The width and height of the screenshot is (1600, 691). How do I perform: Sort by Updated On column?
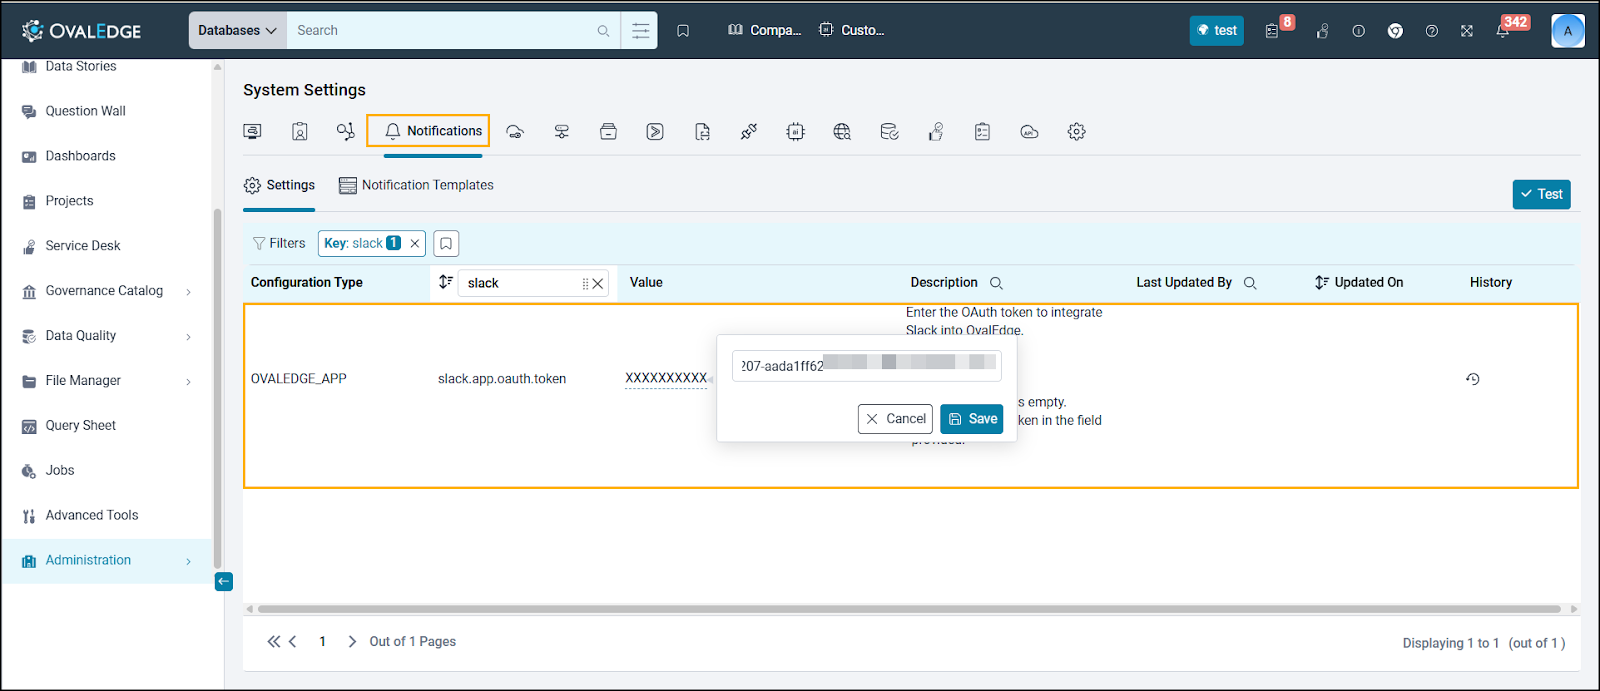pyautogui.click(x=1322, y=283)
